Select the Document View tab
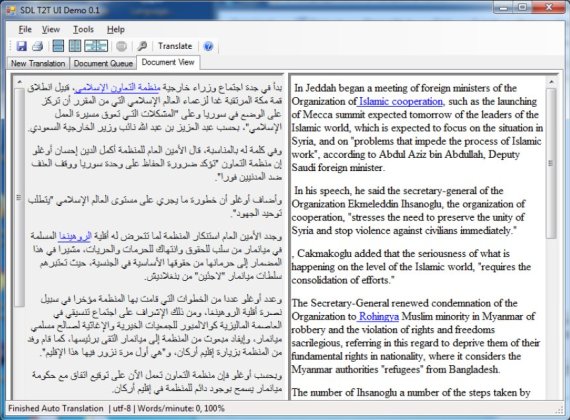570x420 pixels. [168, 62]
